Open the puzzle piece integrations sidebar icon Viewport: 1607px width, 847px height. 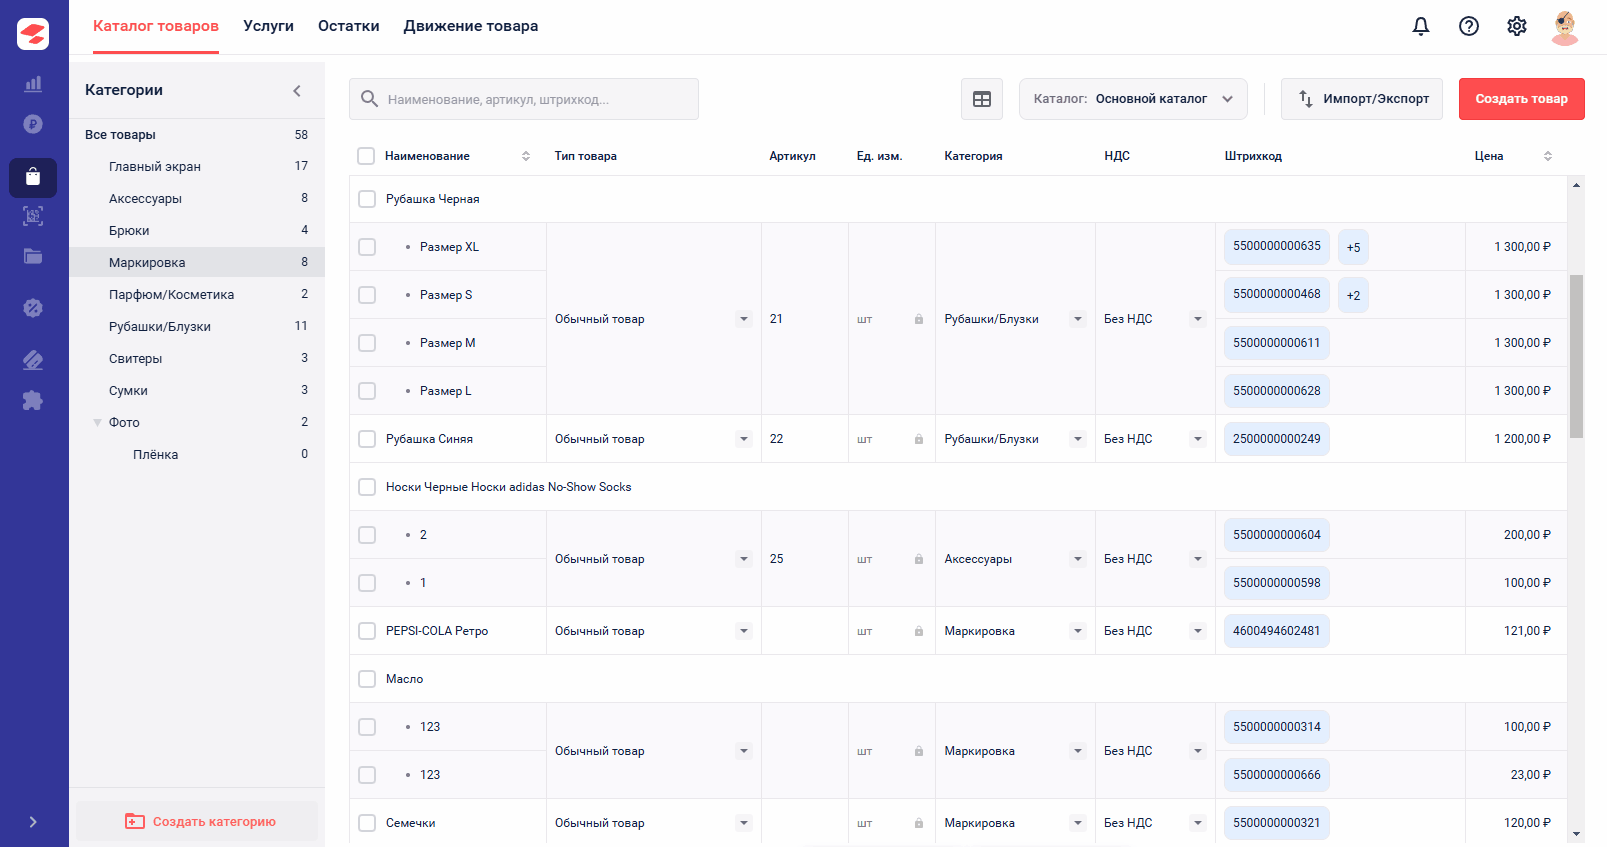tap(33, 401)
